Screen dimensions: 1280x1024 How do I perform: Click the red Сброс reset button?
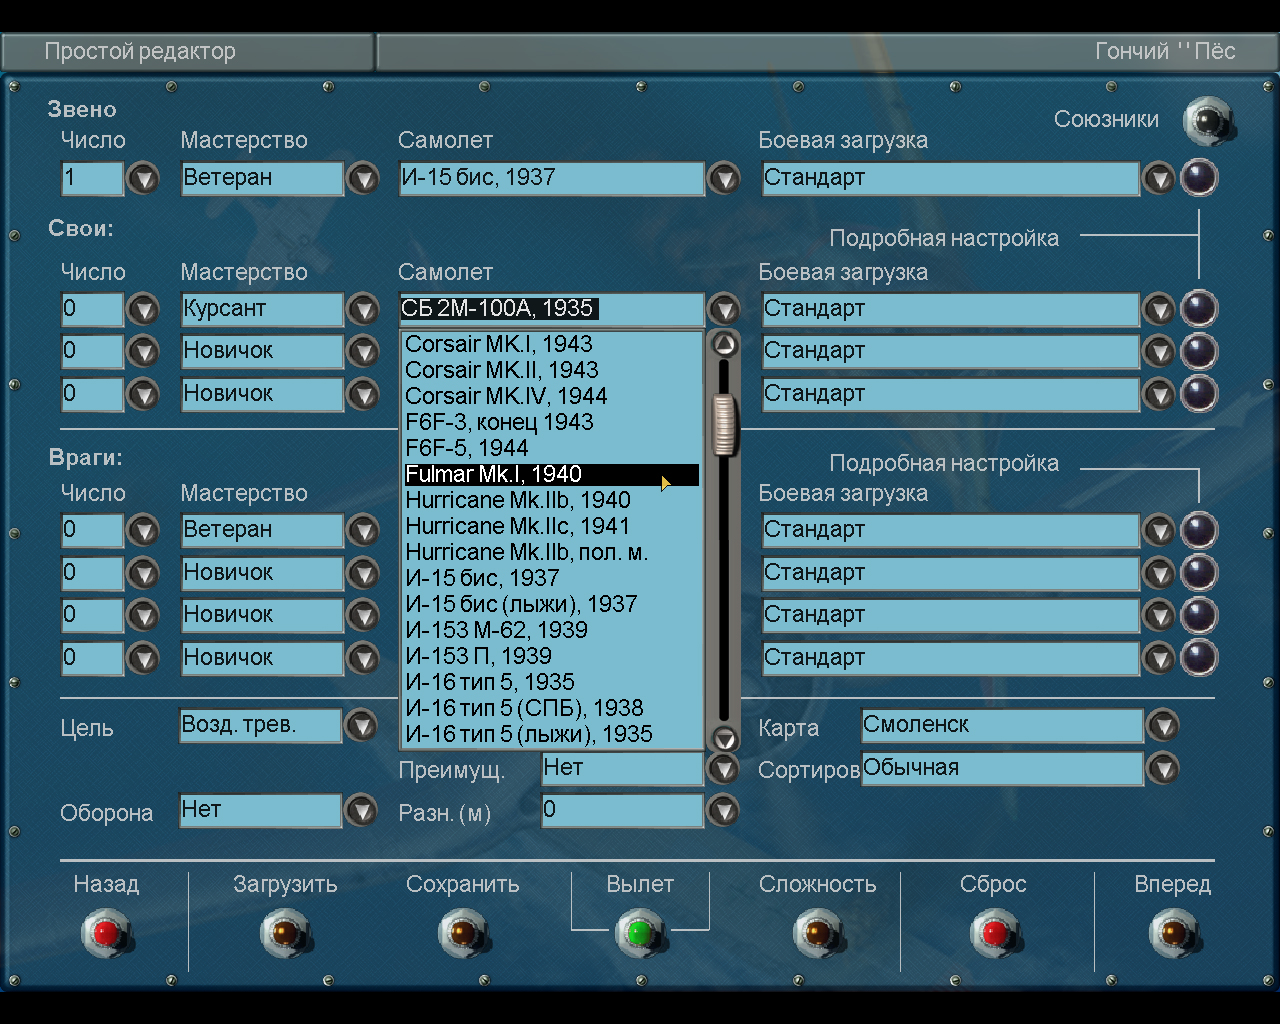click(x=993, y=934)
